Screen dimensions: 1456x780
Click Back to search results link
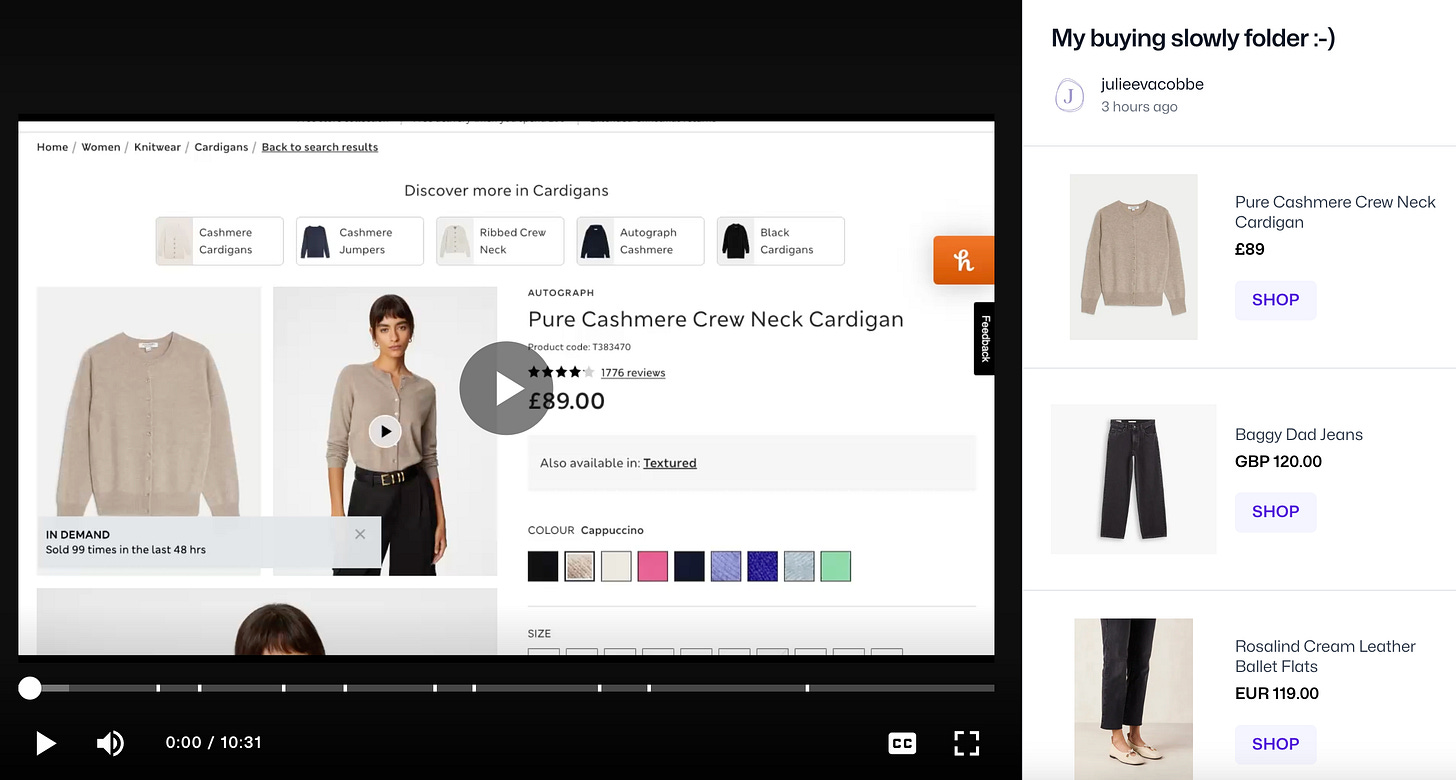(320, 147)
